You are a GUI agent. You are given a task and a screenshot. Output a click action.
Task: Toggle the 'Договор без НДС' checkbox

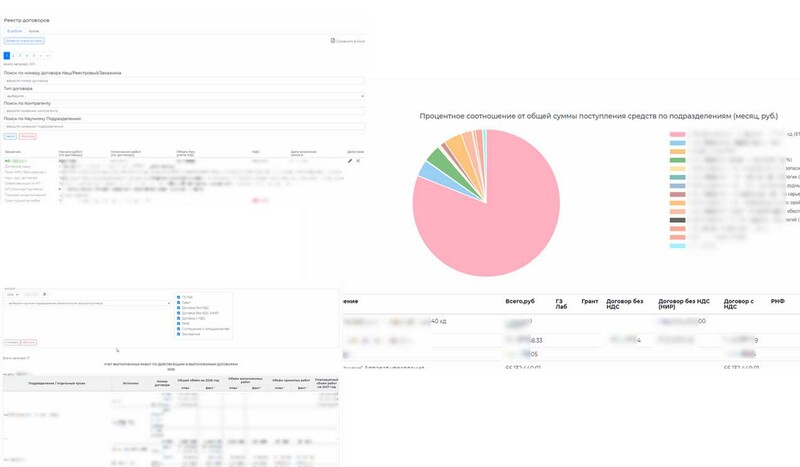(x=179, y=308)
